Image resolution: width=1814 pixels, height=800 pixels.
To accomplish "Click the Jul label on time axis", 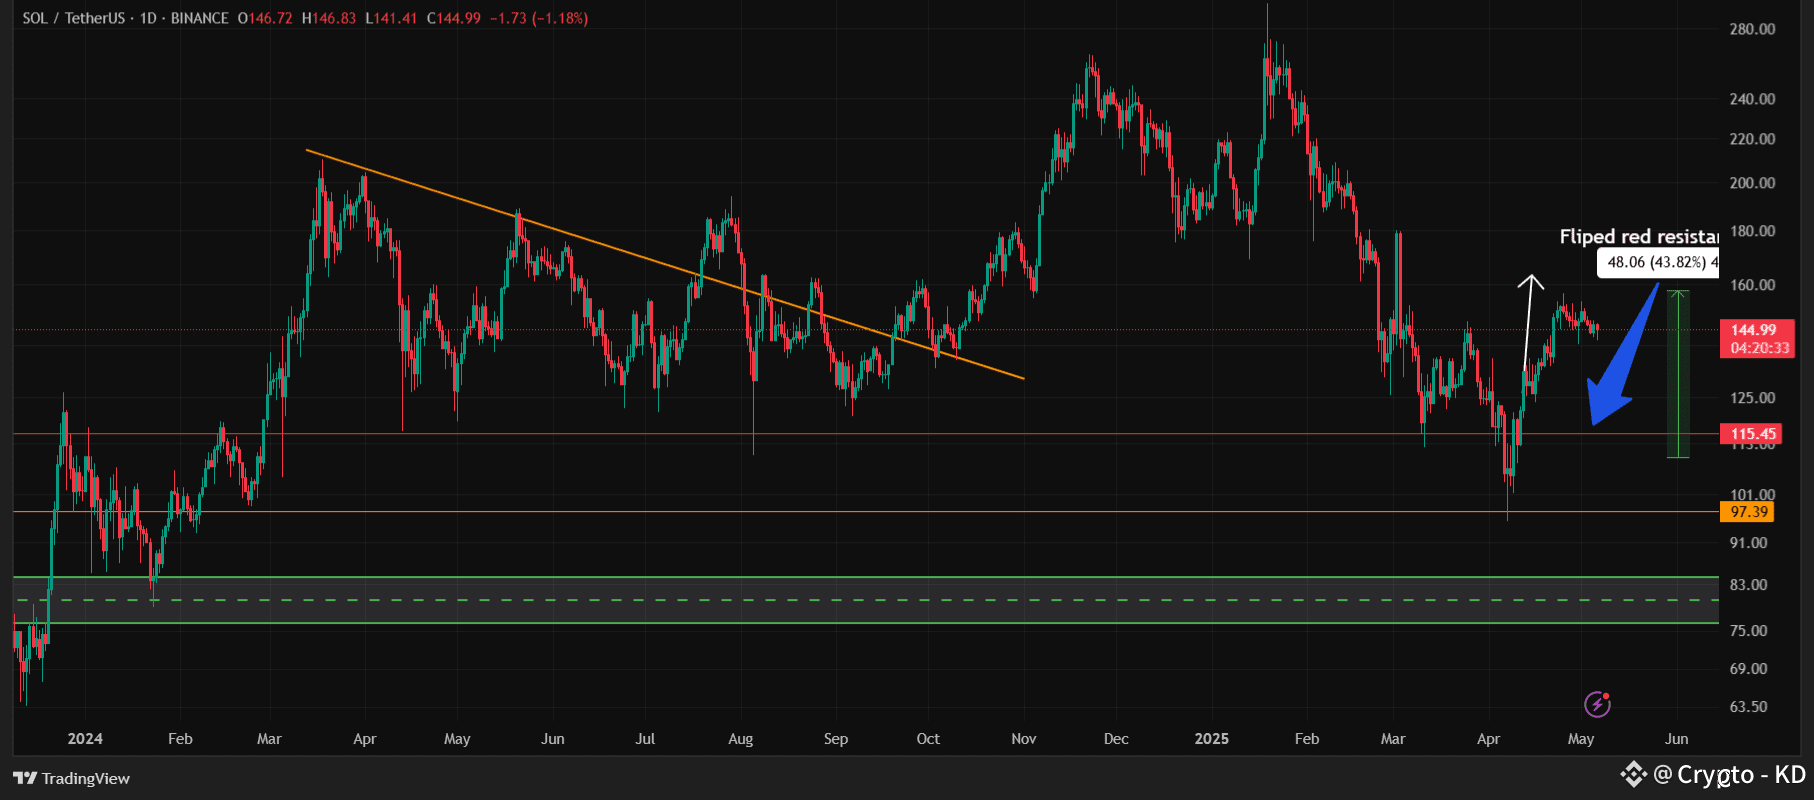I will coord(645,739).
